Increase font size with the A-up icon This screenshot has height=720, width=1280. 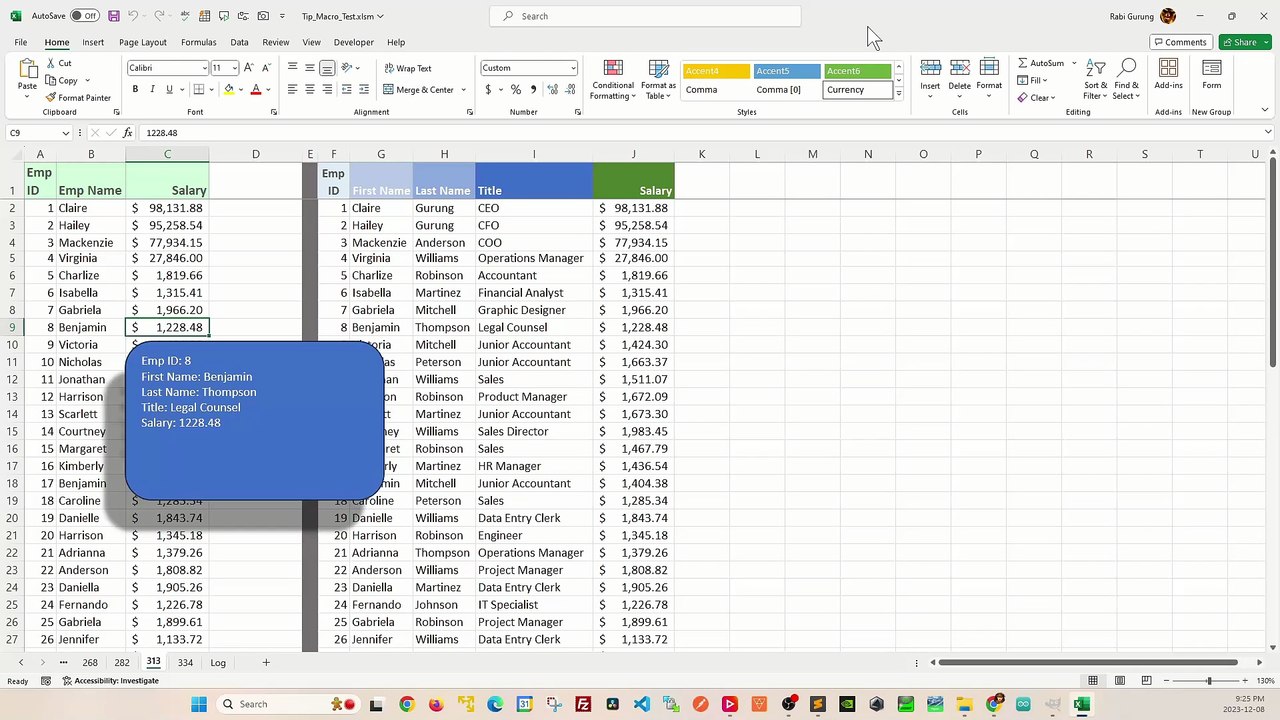click(249, 68)
